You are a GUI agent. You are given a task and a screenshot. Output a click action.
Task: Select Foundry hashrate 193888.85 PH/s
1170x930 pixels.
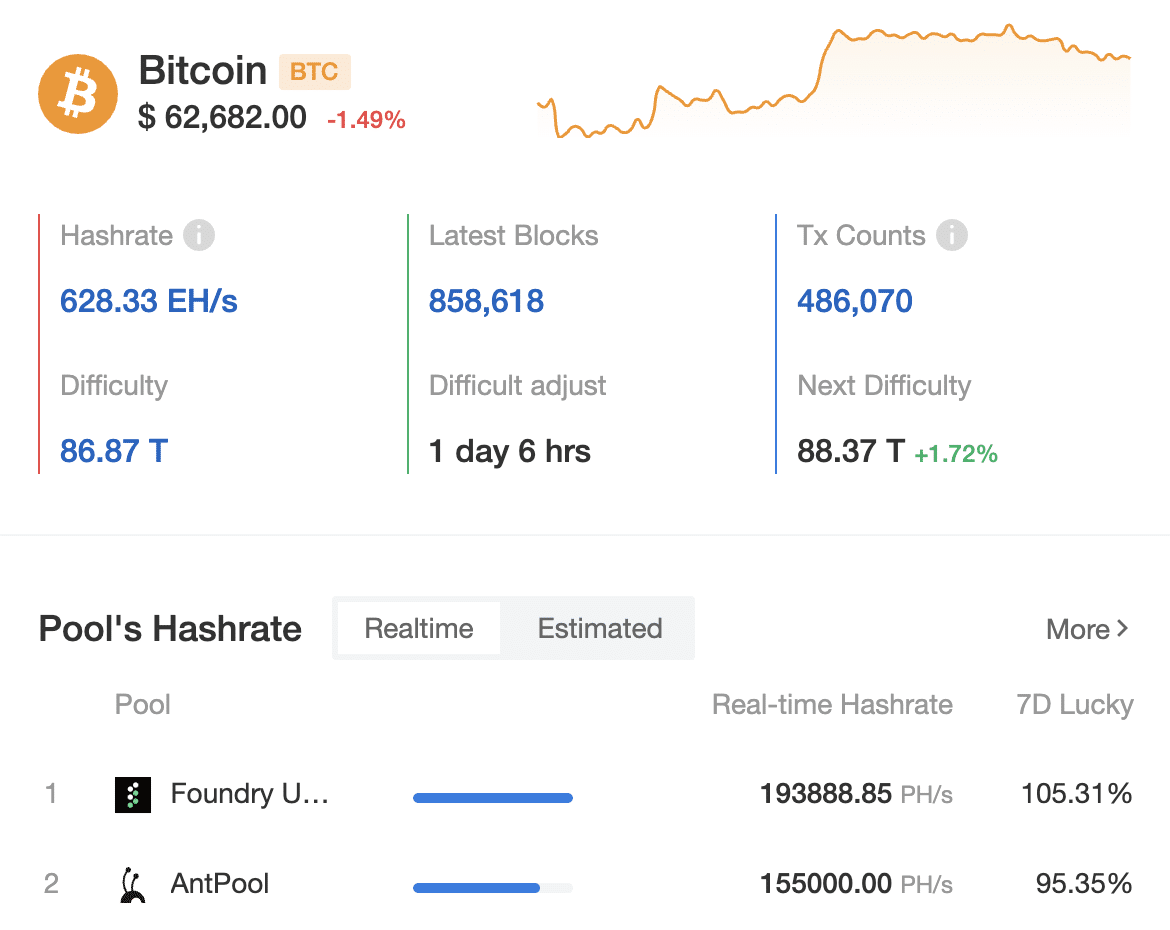pyautogui.click(x=856, y=794)
